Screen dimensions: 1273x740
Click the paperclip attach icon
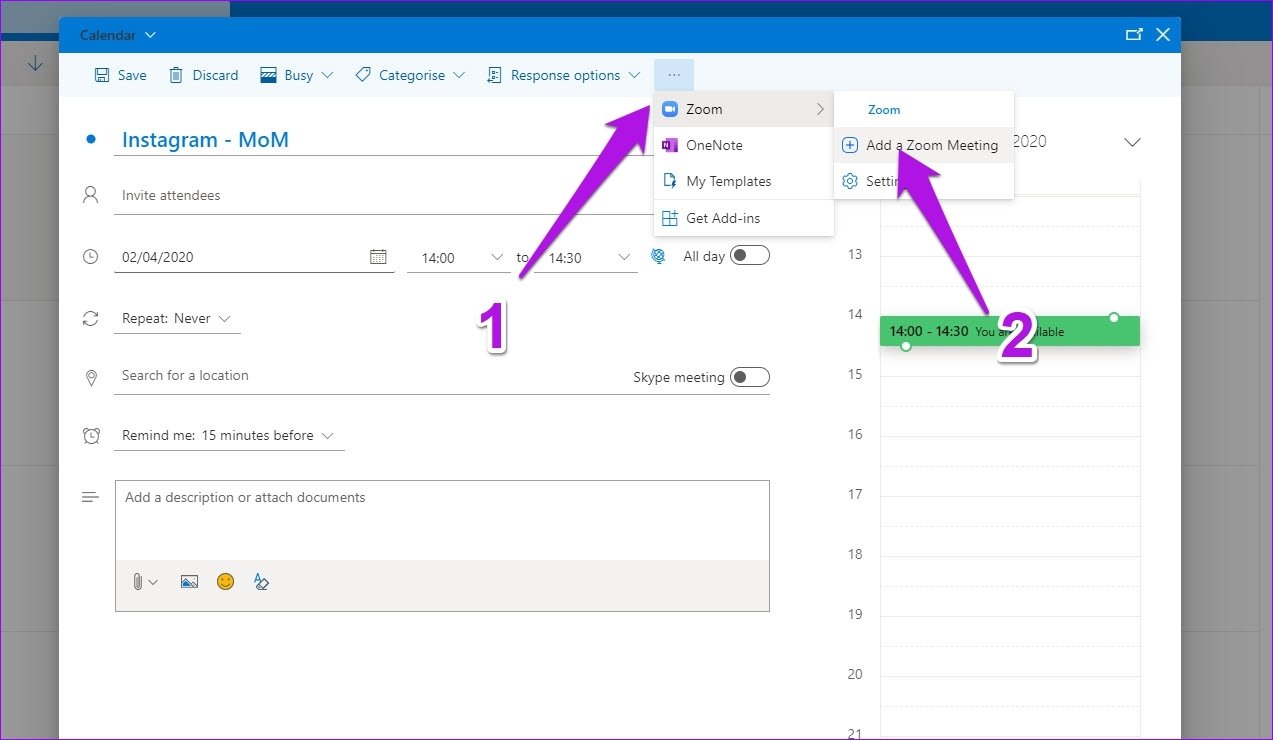[137, 581]
